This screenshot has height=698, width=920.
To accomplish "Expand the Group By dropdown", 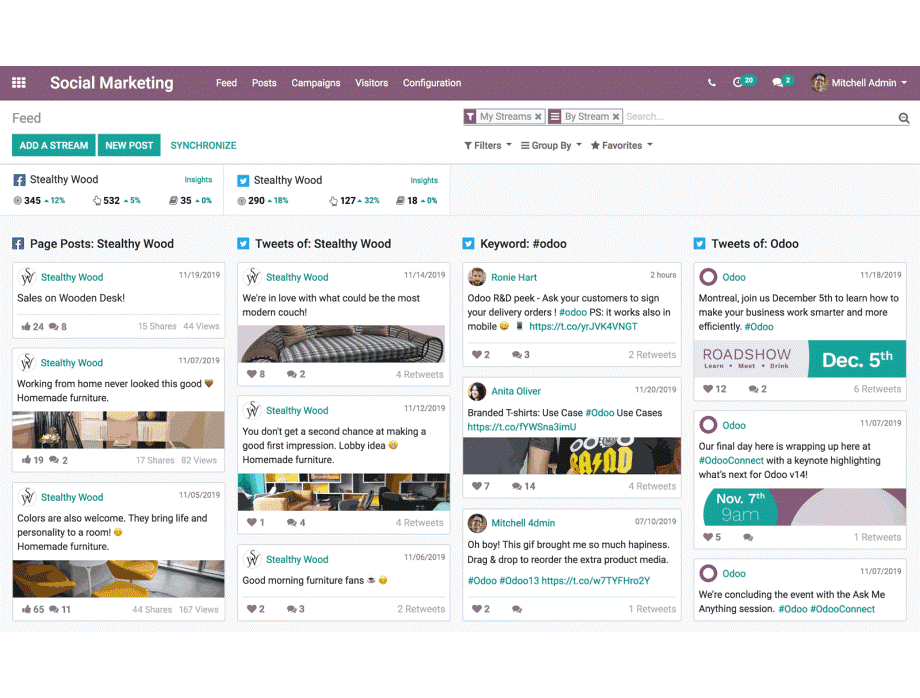I will [x=551, y=145].
